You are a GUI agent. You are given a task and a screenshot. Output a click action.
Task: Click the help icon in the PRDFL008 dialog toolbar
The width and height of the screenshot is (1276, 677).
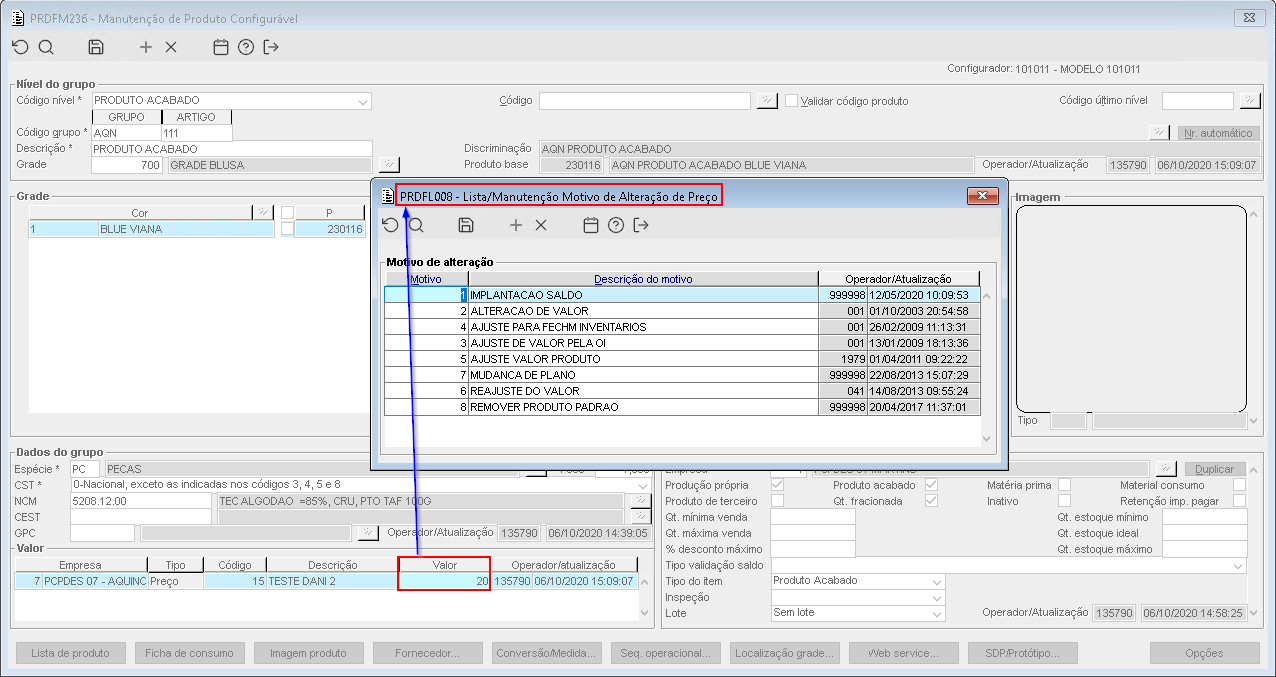[x=616, y=225]
